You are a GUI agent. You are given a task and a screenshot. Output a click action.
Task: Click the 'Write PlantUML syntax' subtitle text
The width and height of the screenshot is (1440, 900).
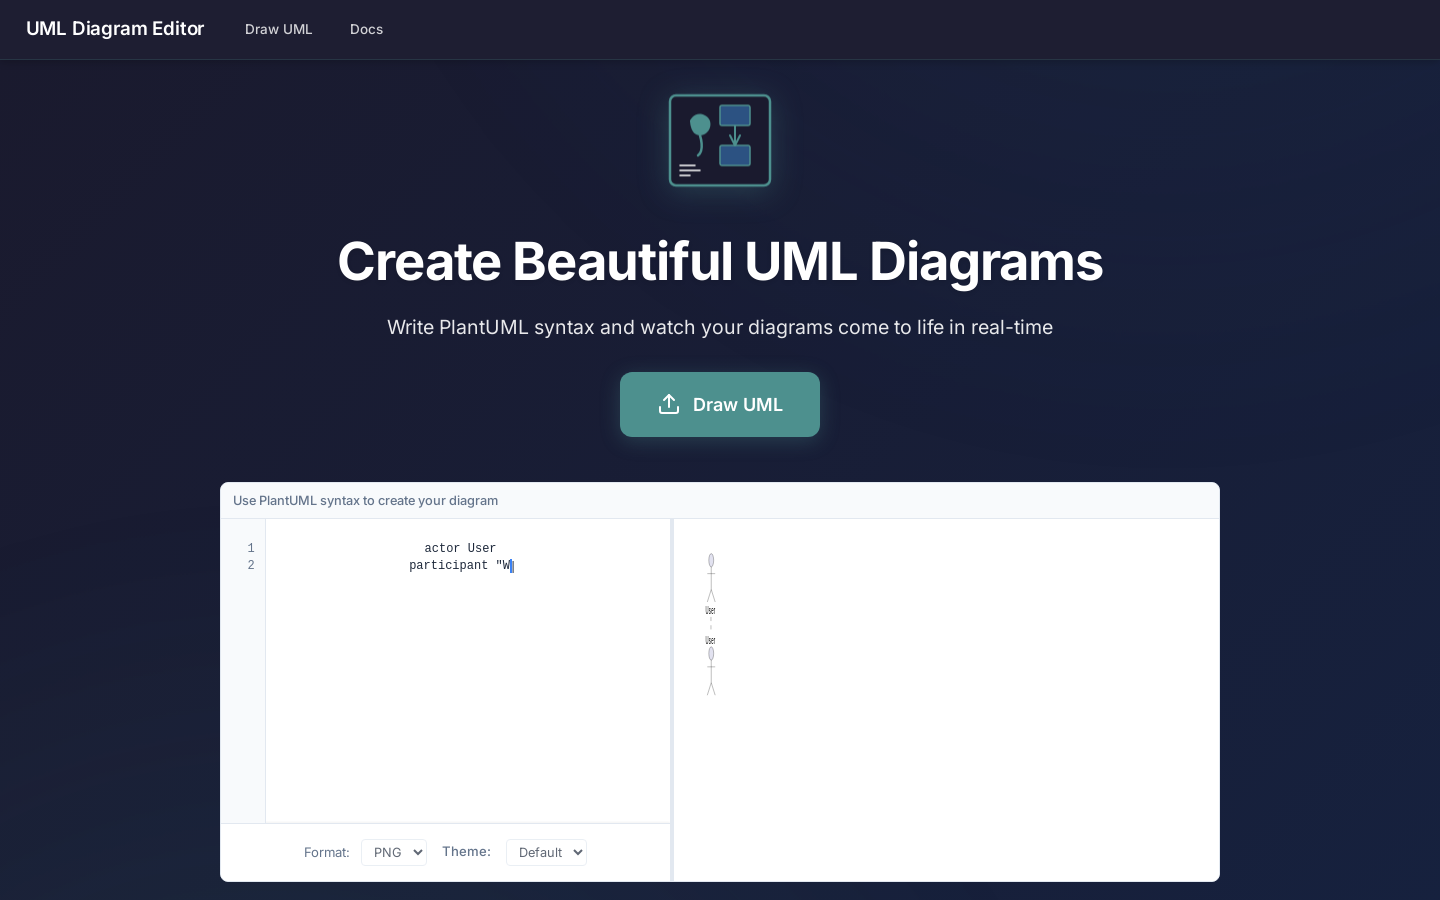pos(720,327)
